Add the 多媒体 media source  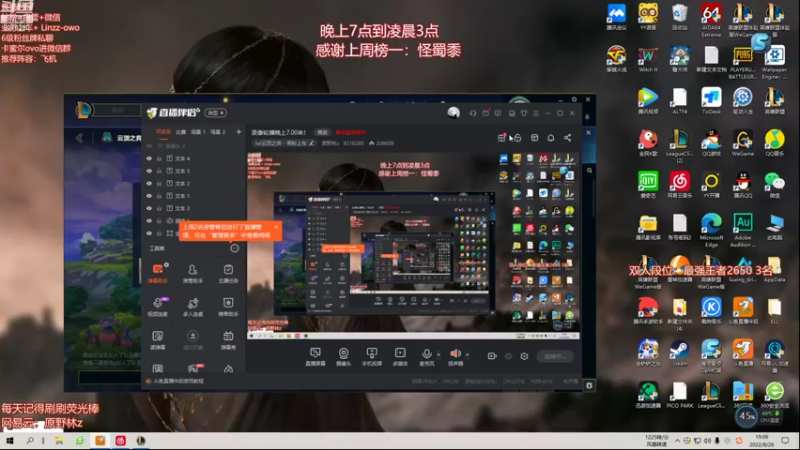click(400, 357)
